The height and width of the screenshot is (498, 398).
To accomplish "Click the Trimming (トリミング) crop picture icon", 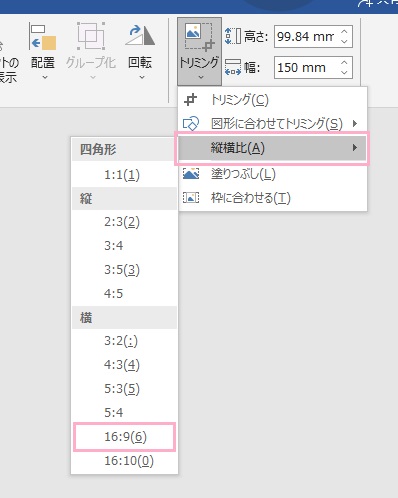I will pos(200,37).
